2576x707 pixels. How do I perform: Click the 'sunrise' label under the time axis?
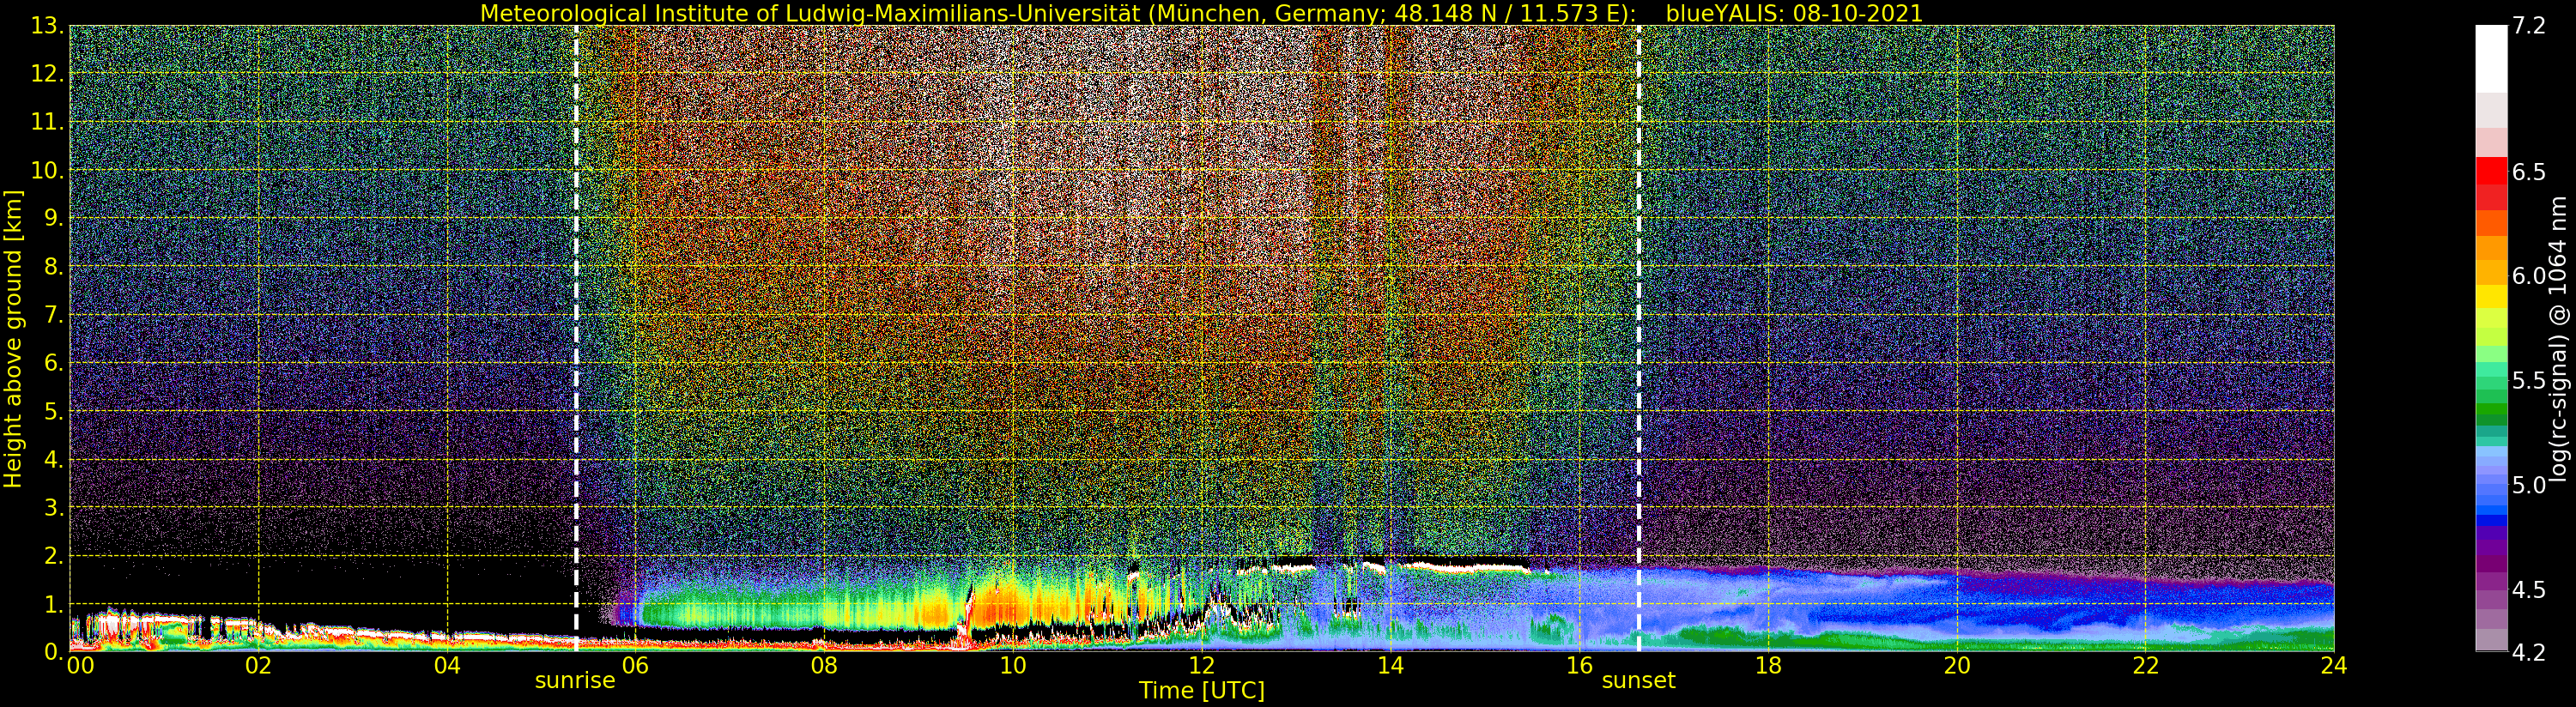click(x=575, y=681)
